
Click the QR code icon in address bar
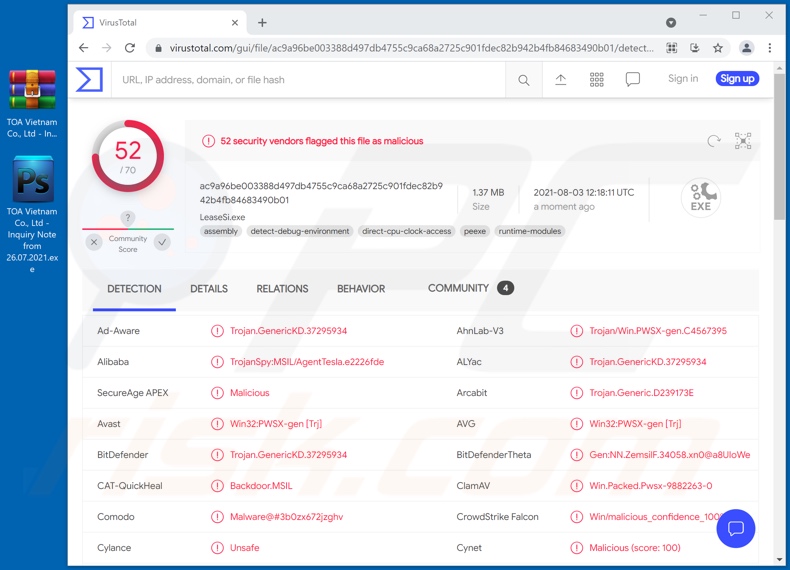tap(671, 48)
